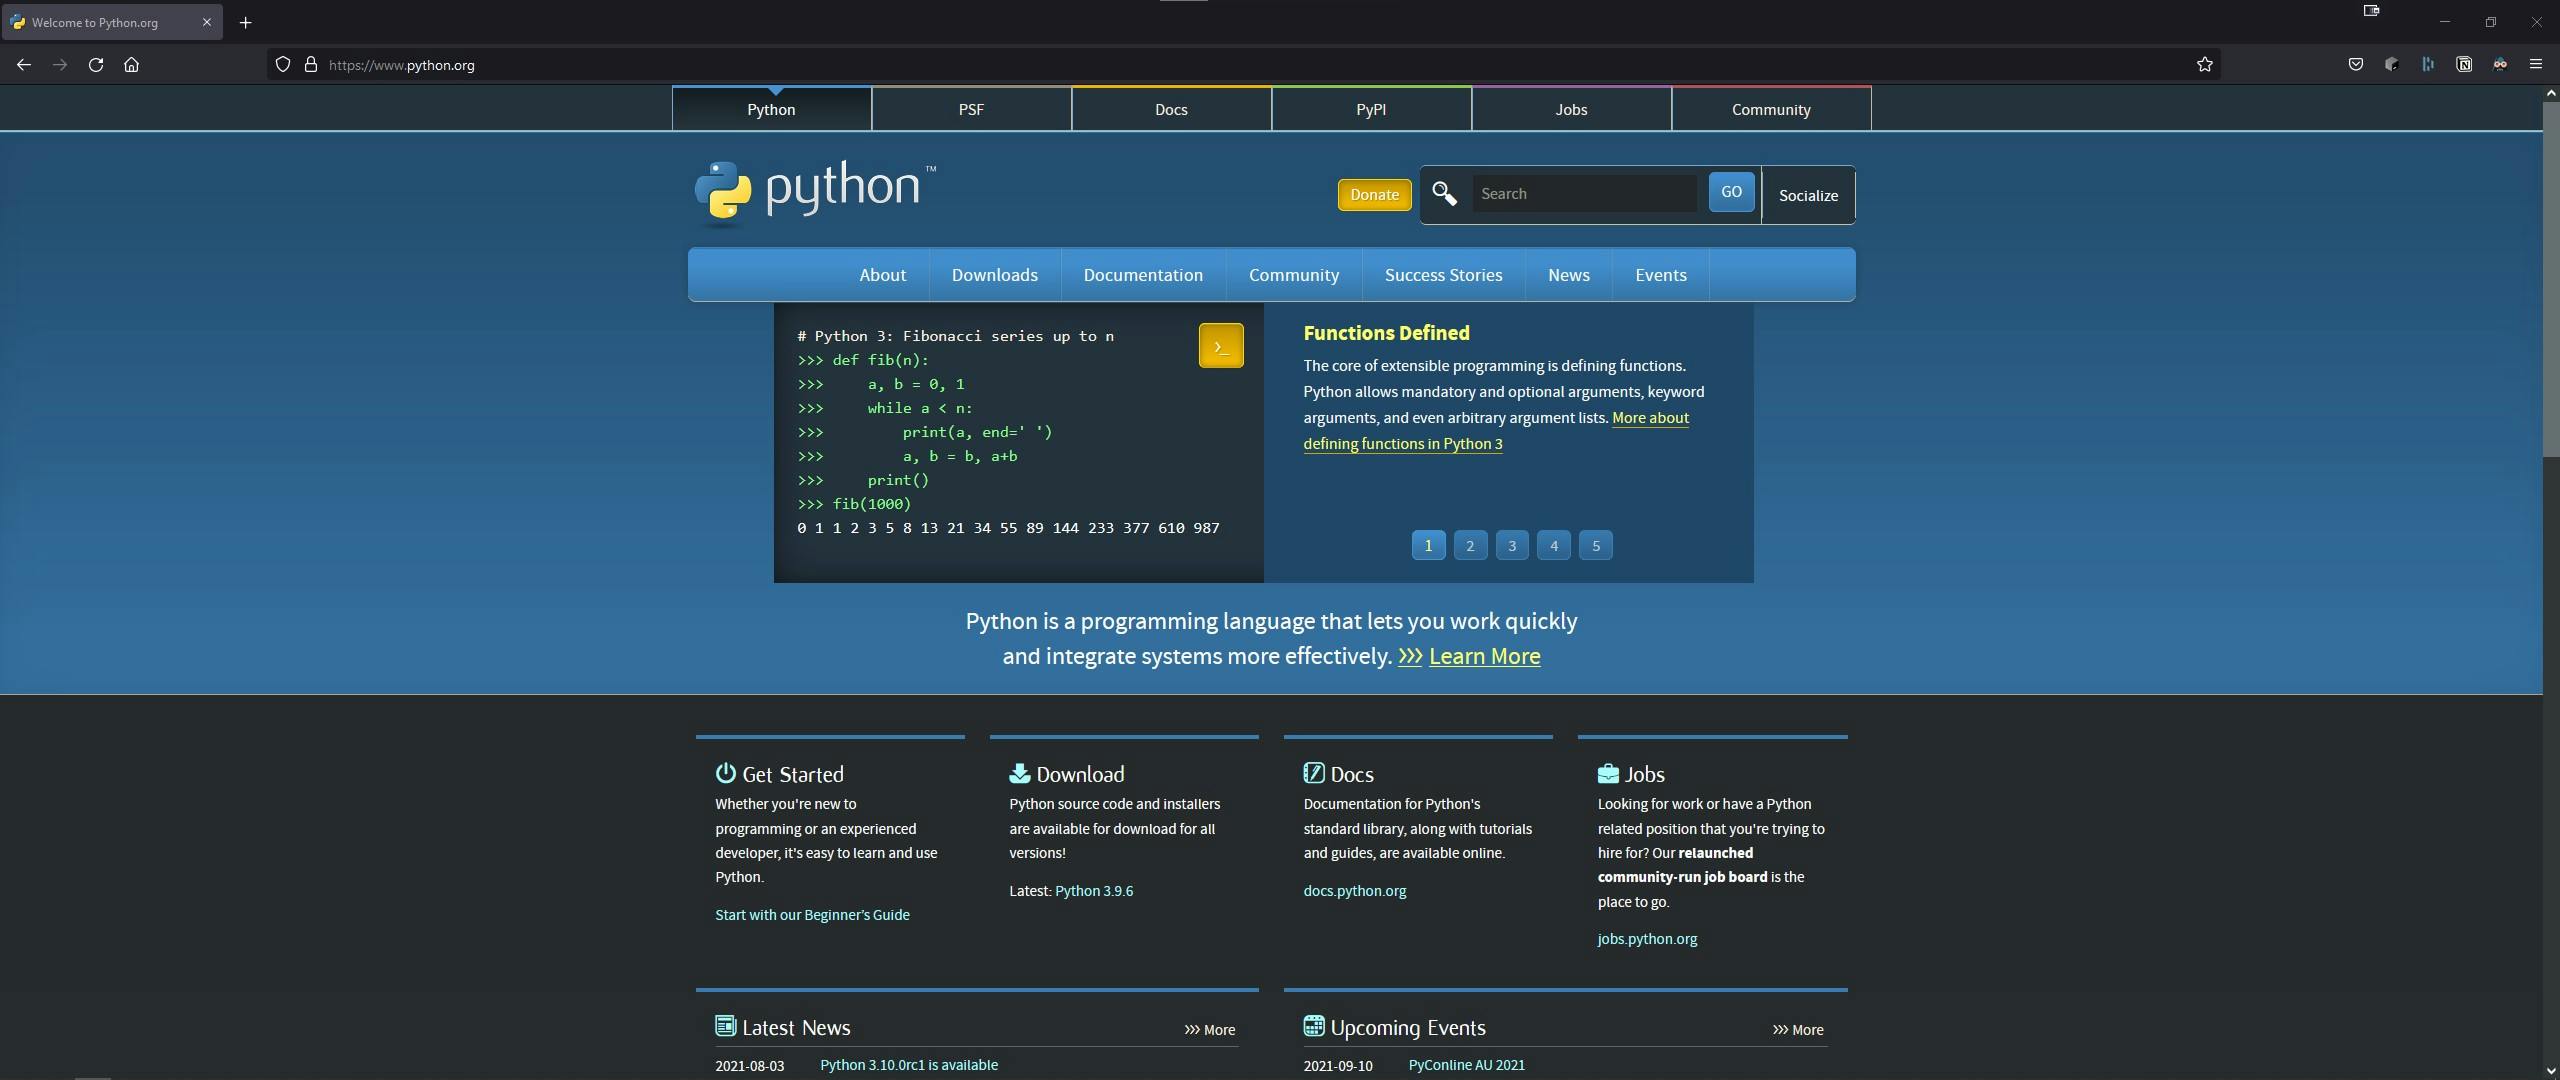Click the magnifying glass search icon
Image resolution: width=2560 pixels, height=1080 pixels.
point(1444,193)
